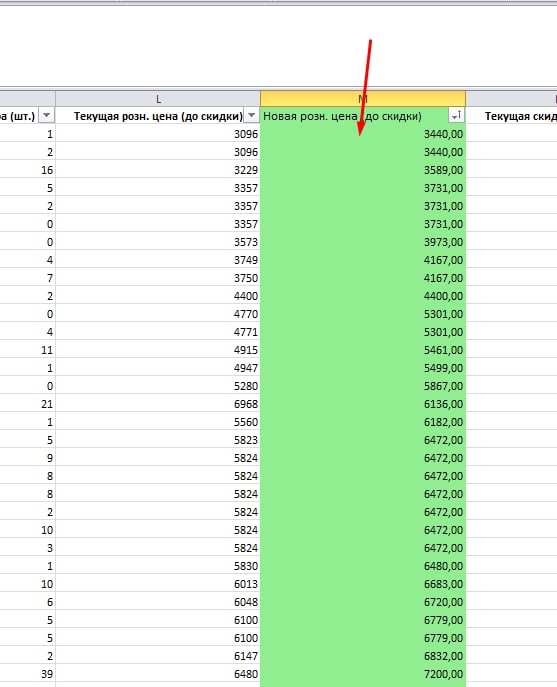Open sort filter button of Новая розн. цена column
The image size is (557, 687).
[456, 116]
